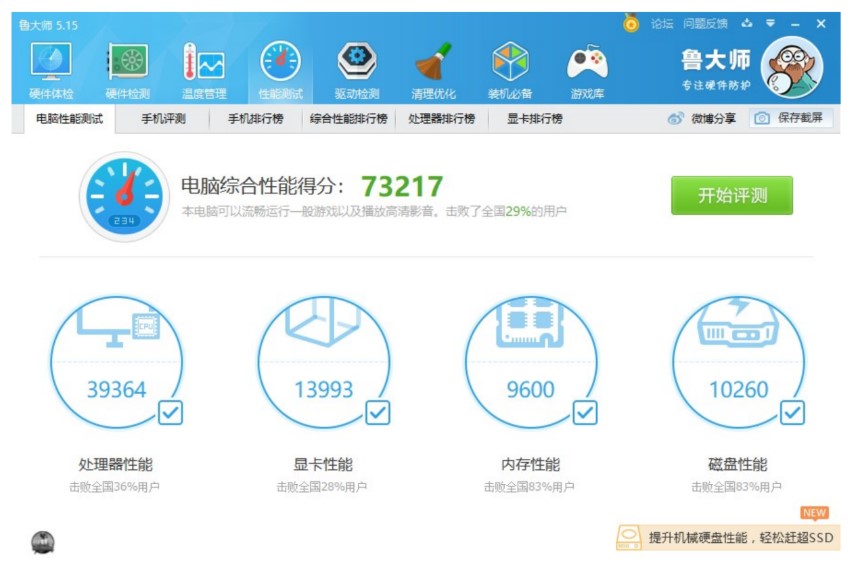Select the 性能测试 performance test icon
858x574 pixels.
[x=280, y=70]
